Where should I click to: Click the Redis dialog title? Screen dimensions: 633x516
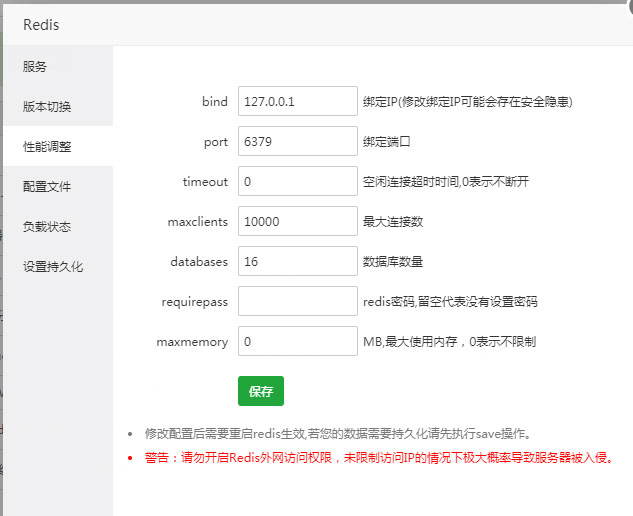[x=41, y=22]
